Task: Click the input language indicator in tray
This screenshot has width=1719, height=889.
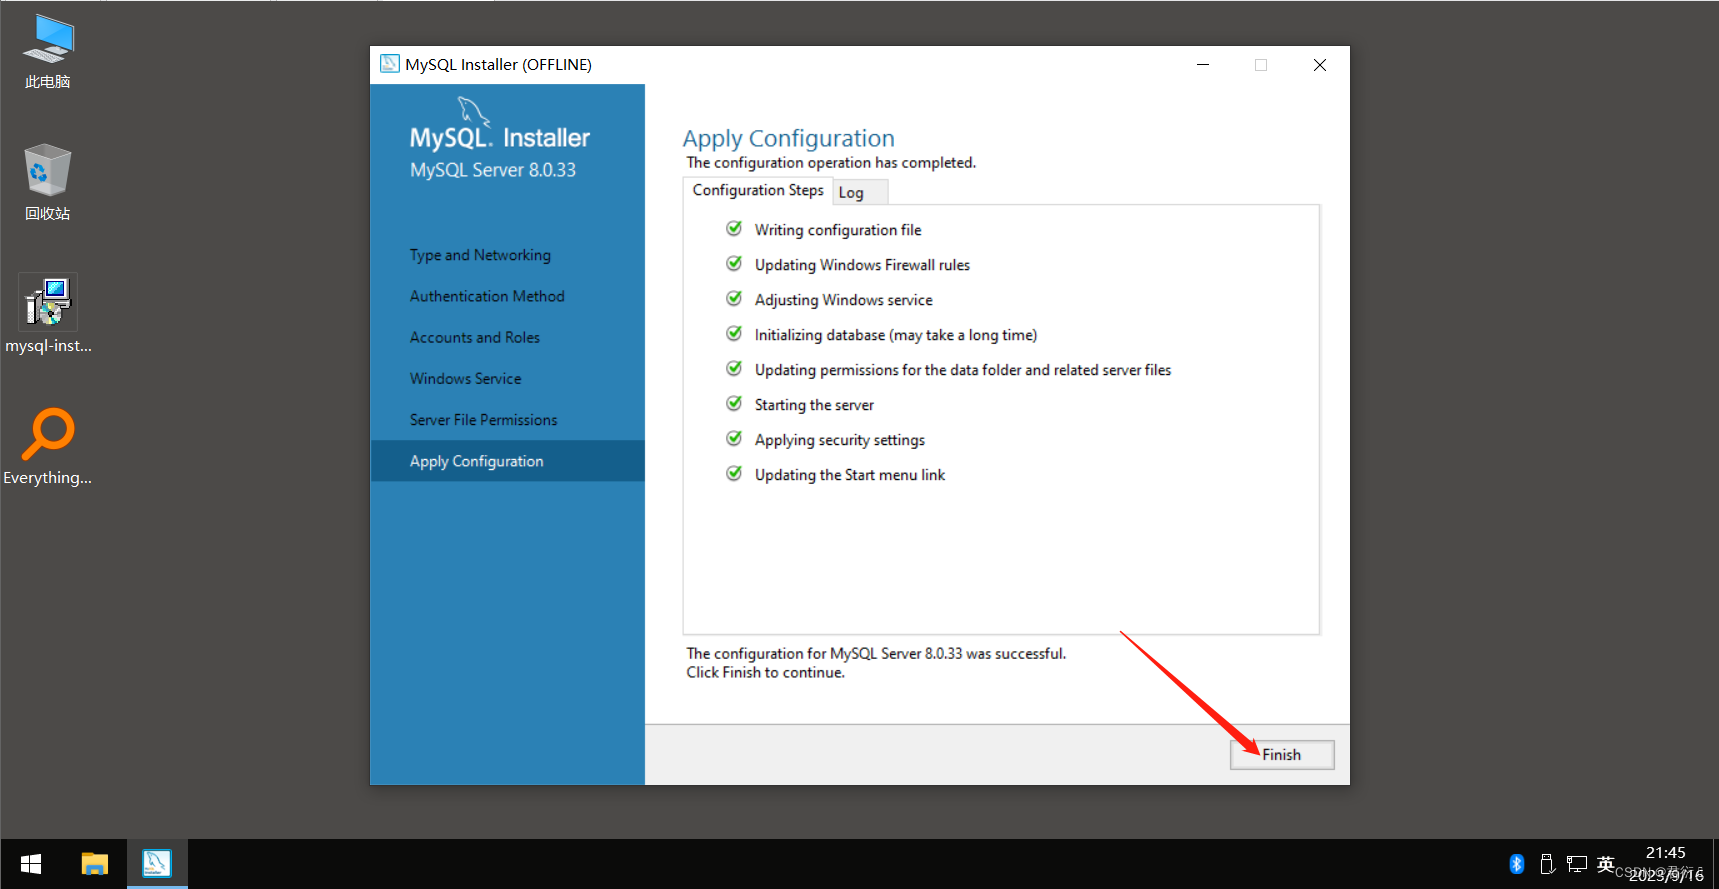Action: point(1606,864)
